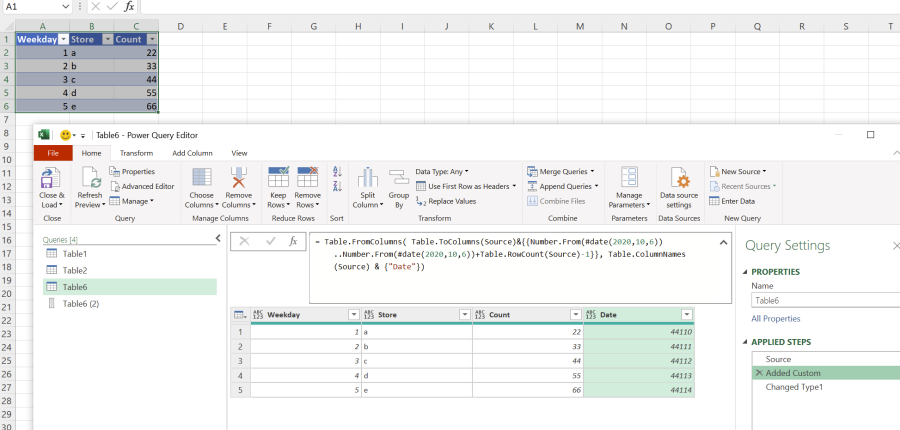Open the Count filter dropdown in Excel table
Image resolution: width=900 pixels, height=430 pixels.
tap(152, 40)
